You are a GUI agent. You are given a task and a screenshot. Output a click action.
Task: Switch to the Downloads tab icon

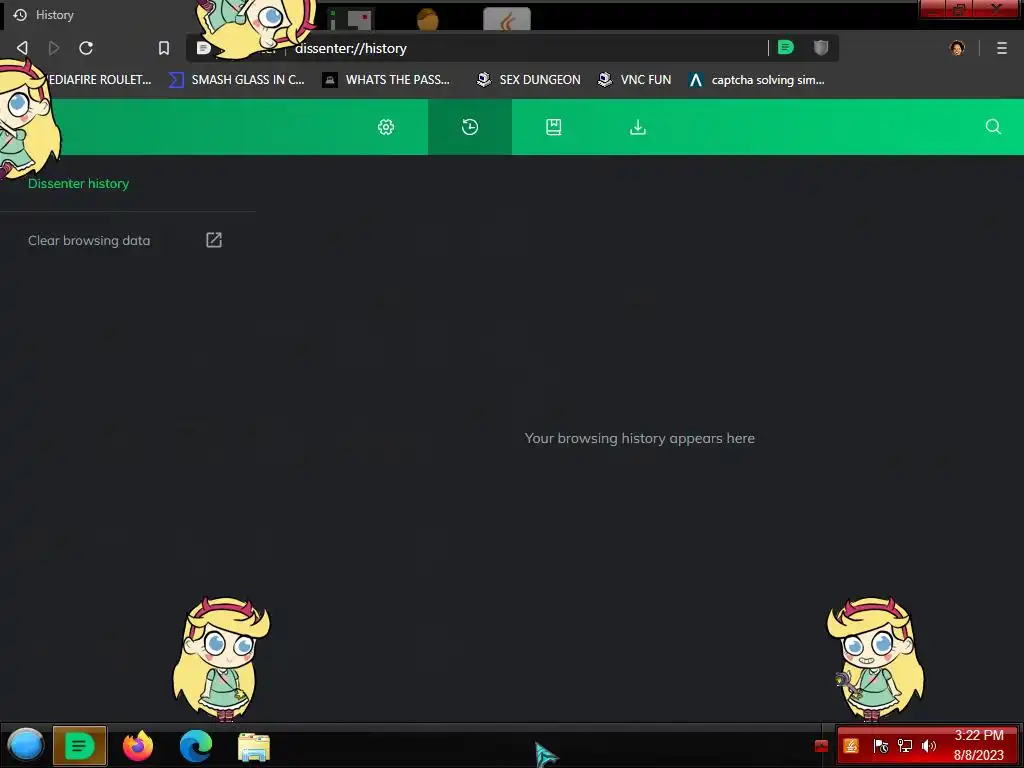(x=638, y=127)
